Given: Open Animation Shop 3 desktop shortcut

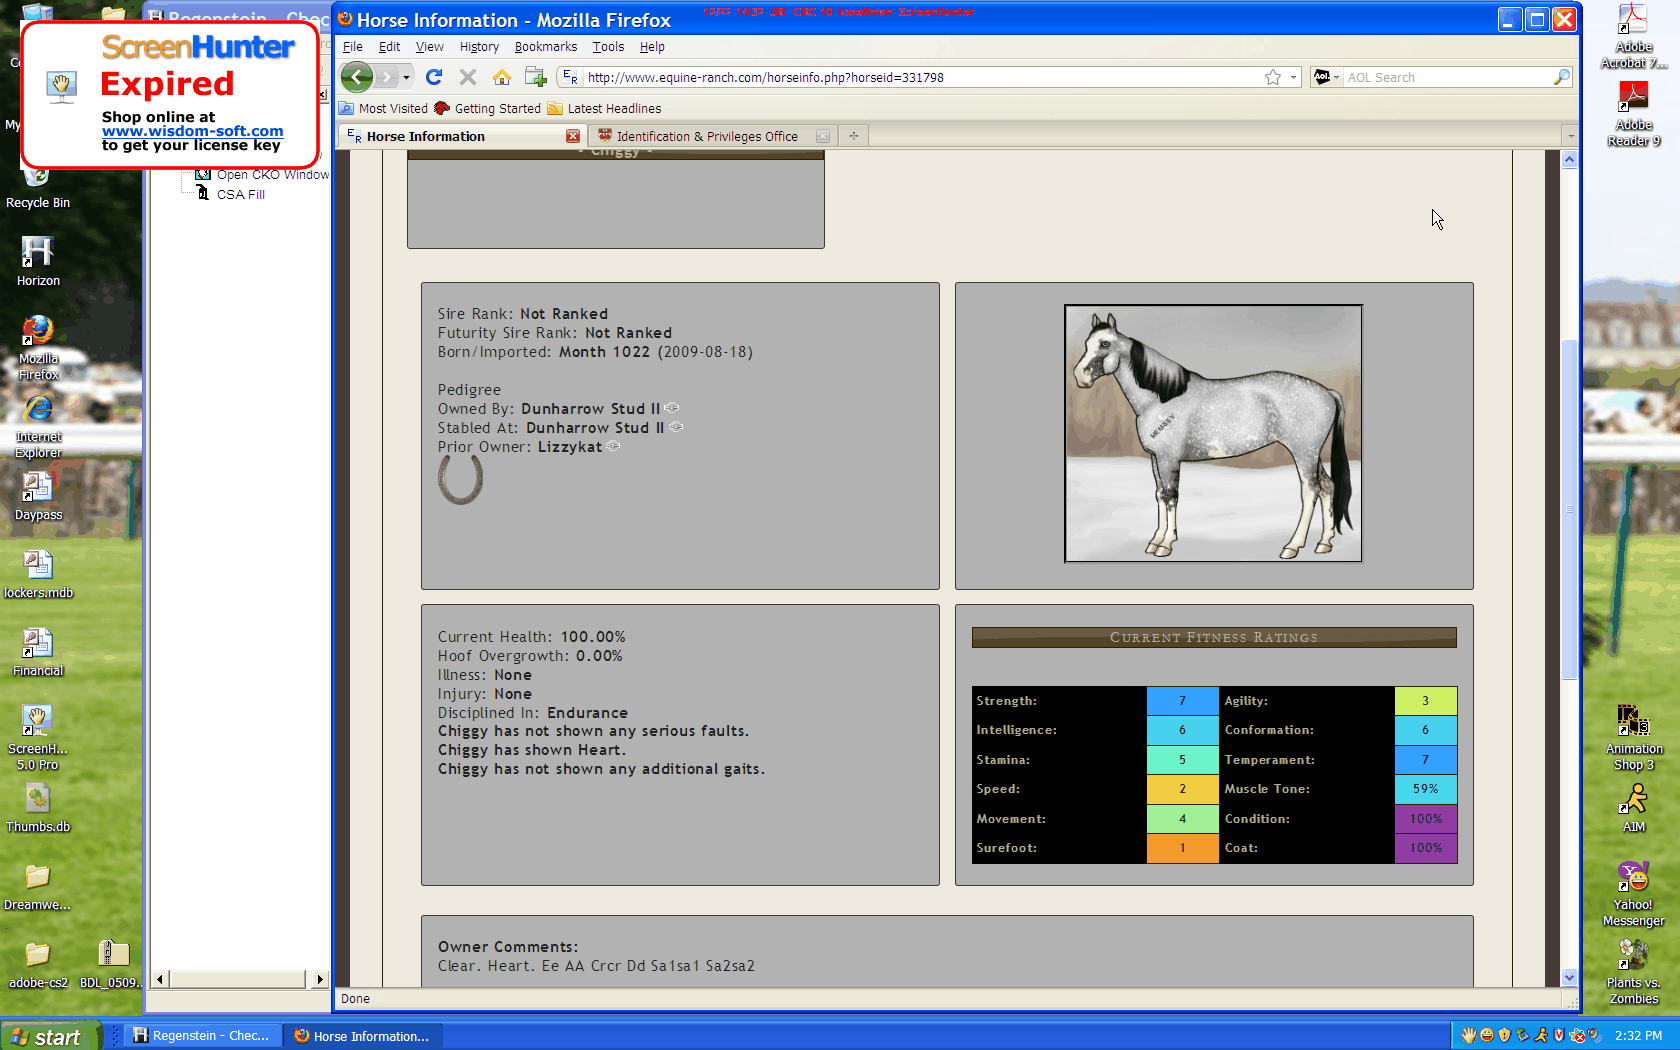Looking at the screenshot, I should [x=1634, y=738].
